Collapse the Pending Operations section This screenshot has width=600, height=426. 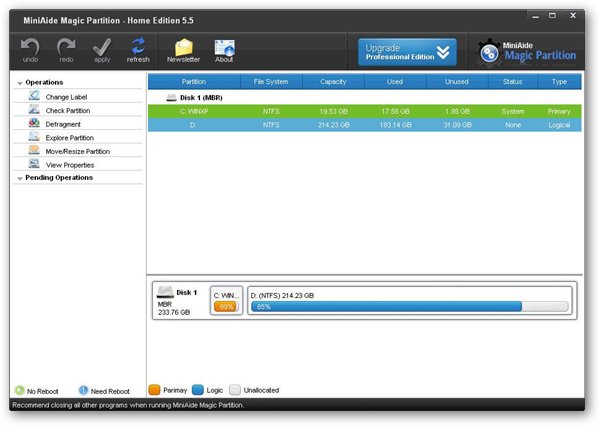click(x=20, y=178)
